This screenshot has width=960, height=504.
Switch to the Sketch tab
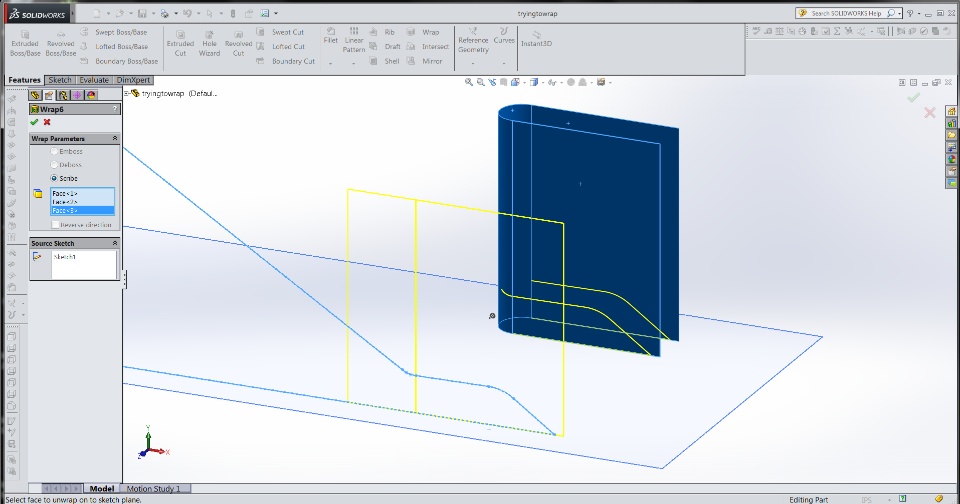coord(60,80)
